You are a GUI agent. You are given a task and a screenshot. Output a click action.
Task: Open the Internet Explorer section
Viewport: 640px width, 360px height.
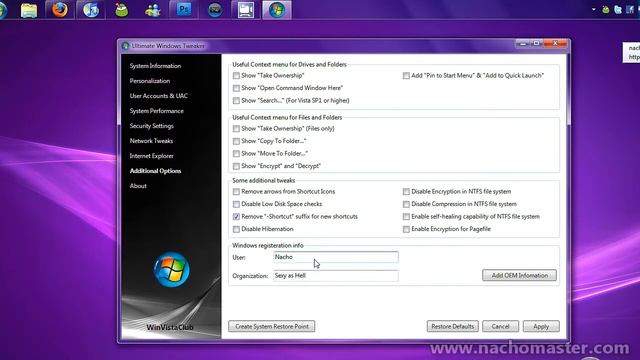(151, 156)
